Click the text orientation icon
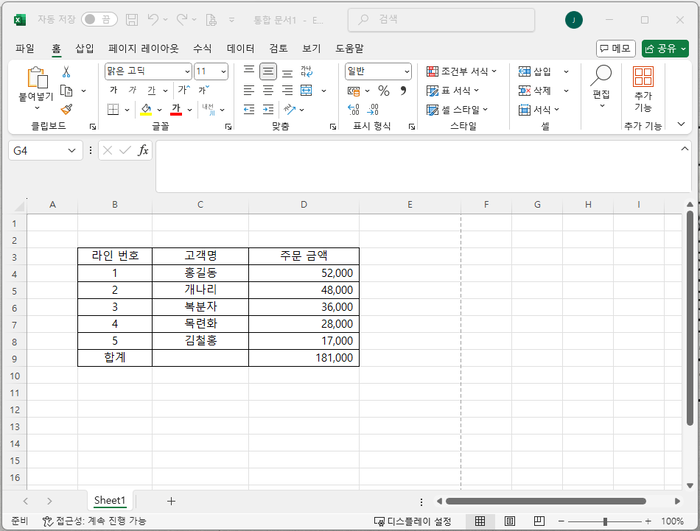This screenshot has width=700, height=531. point(290,109)
